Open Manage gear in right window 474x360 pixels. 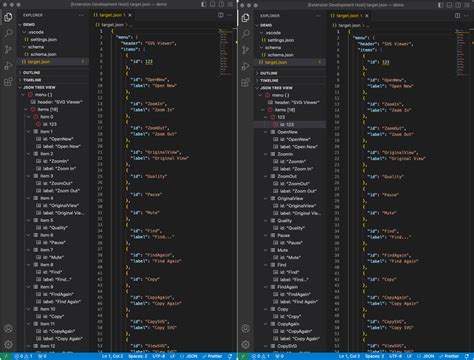(x=246, y=345)
